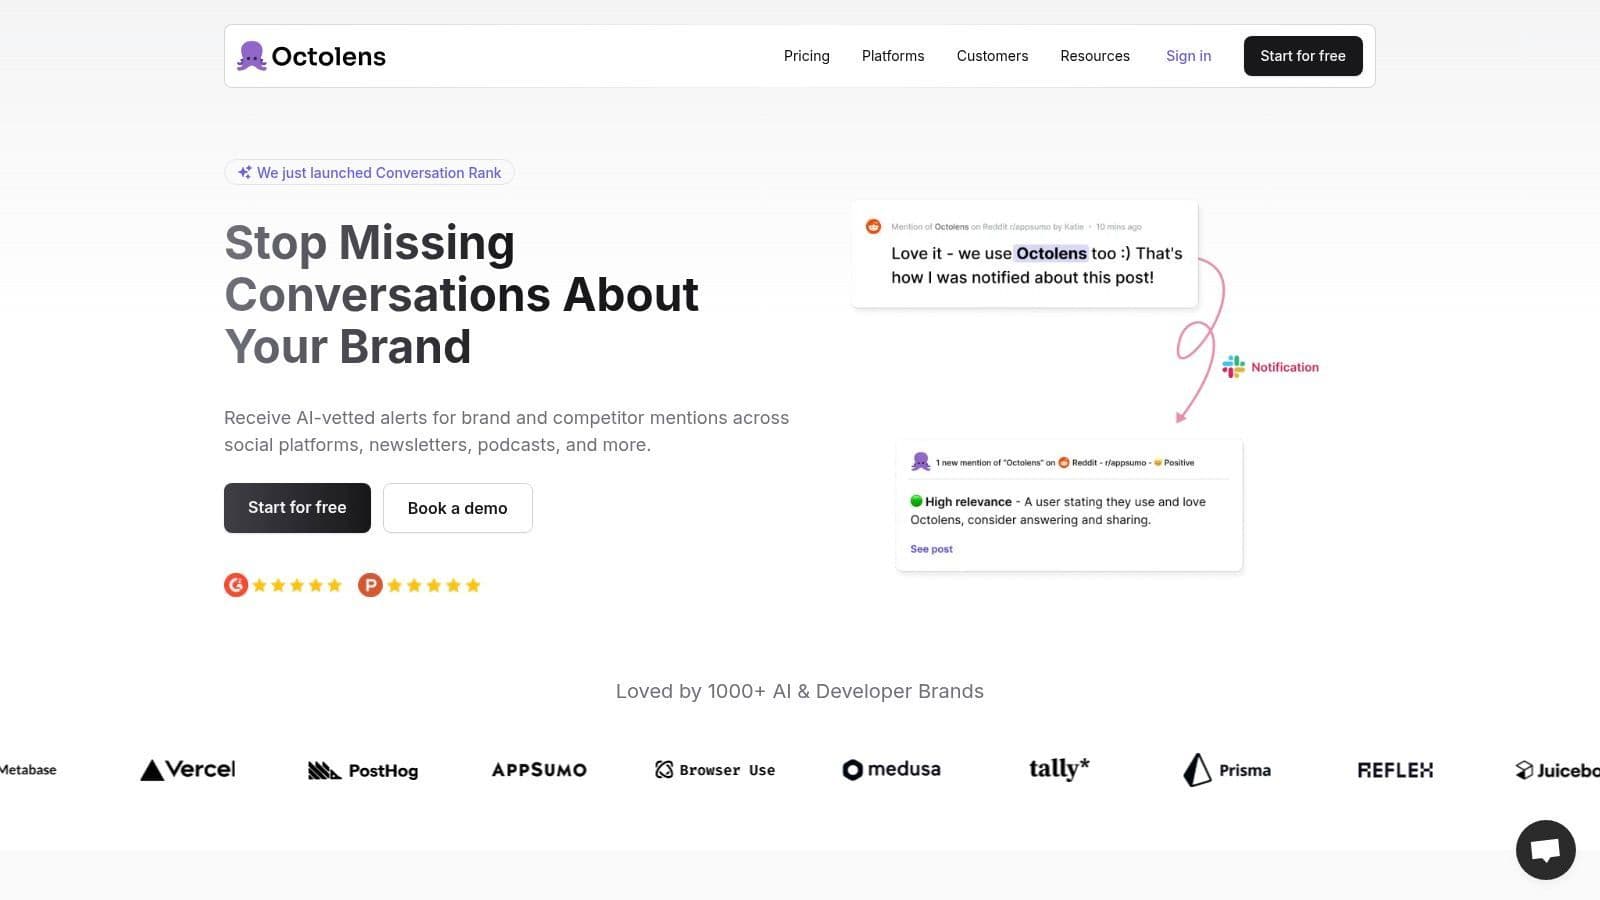The image size is (1600, 900).
Task: Click the Sign in link
Action: [x=1188, y=56]
